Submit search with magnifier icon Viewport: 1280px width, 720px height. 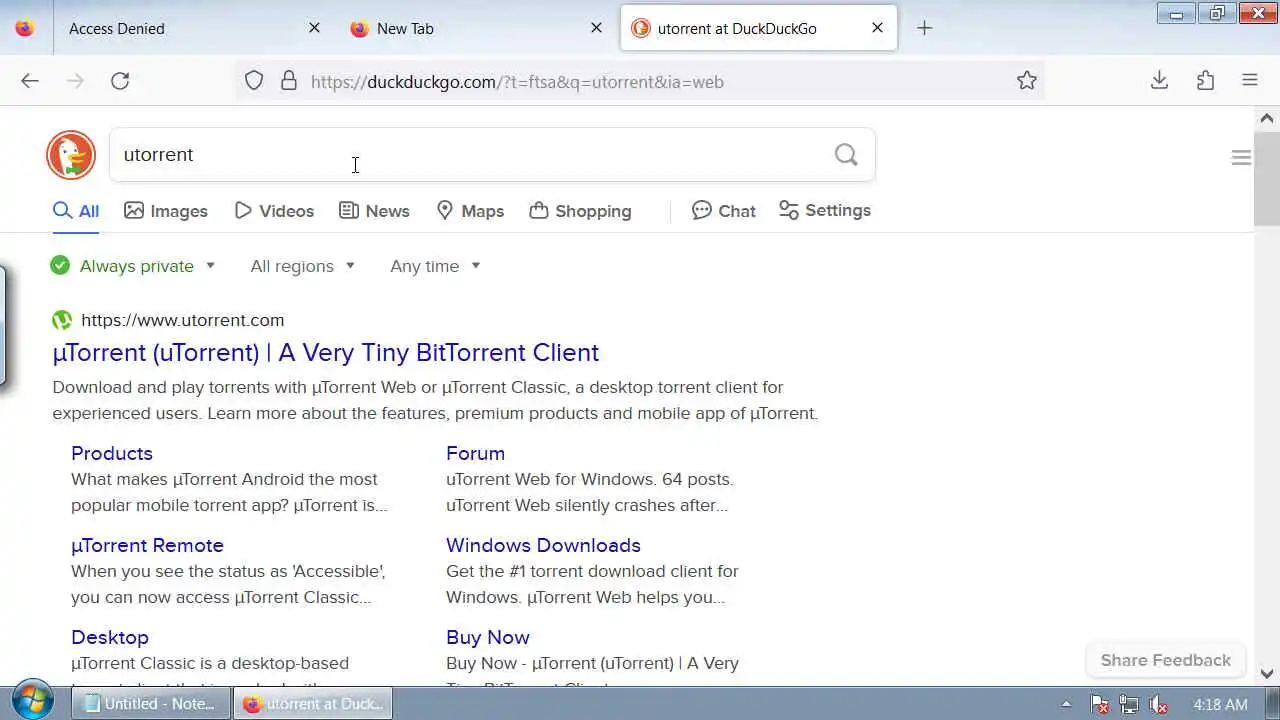tap(846, 155)
